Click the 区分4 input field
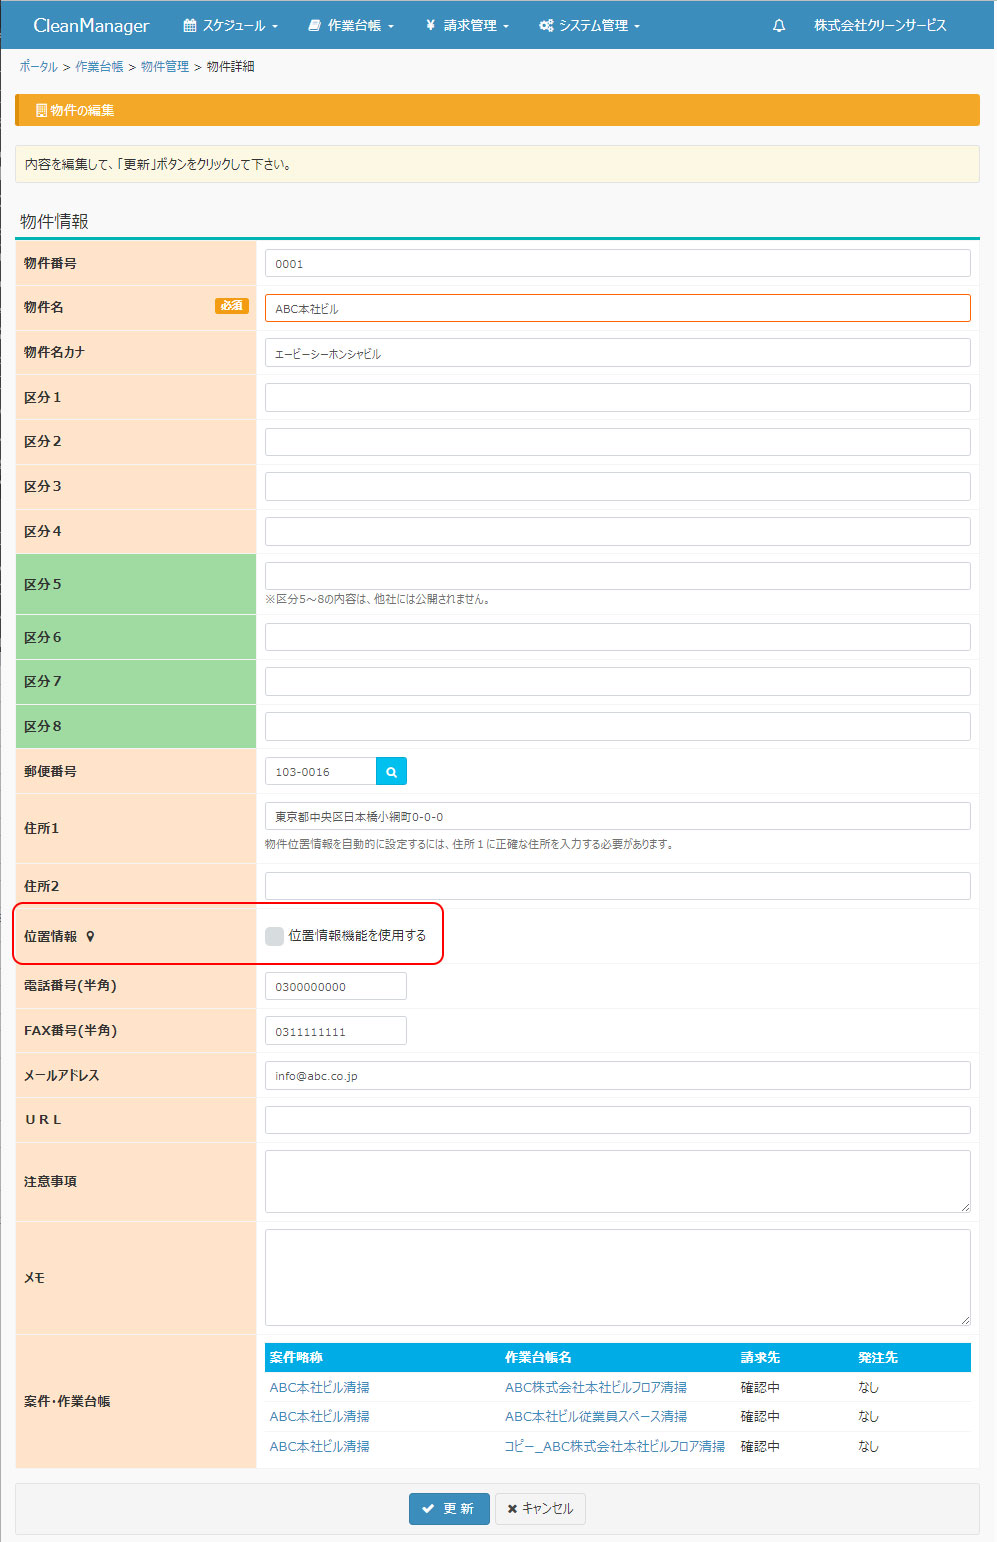 click(618, 531)
